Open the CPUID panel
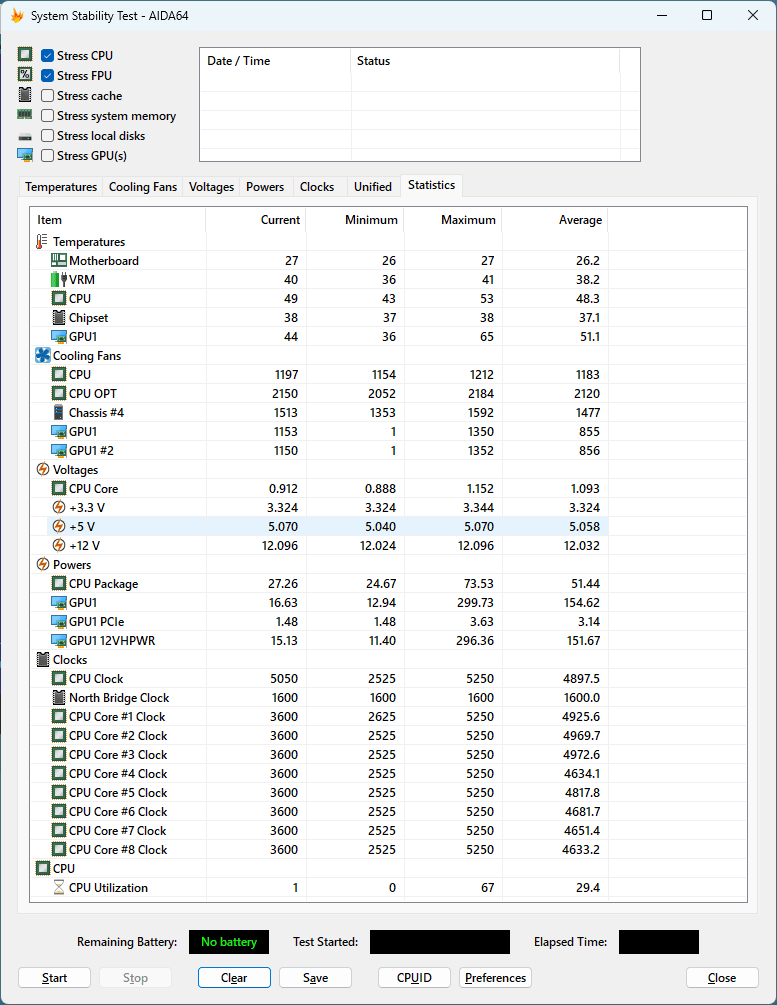777x1005 pixels. (414, 977)
